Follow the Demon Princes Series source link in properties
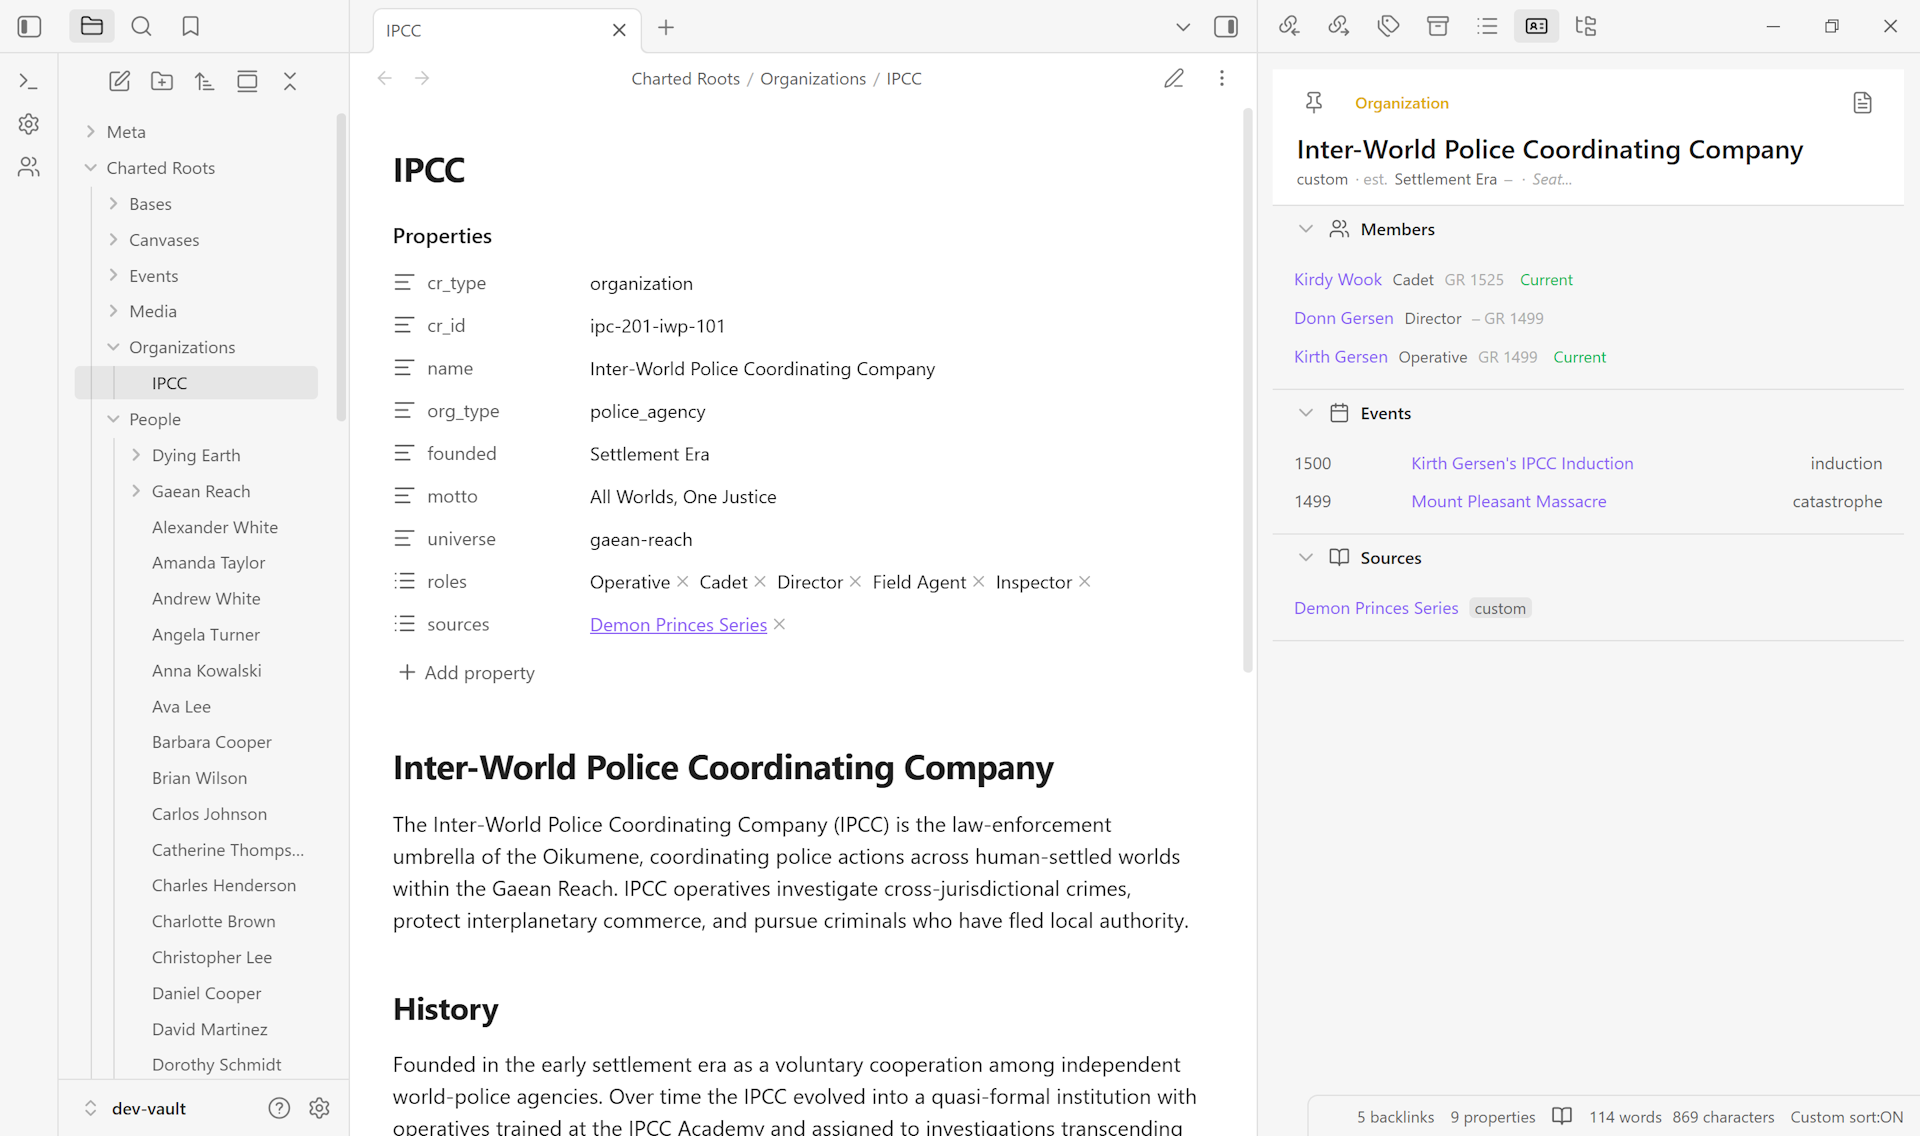This screenshot has width=1920, height=1136. point(678,625)
